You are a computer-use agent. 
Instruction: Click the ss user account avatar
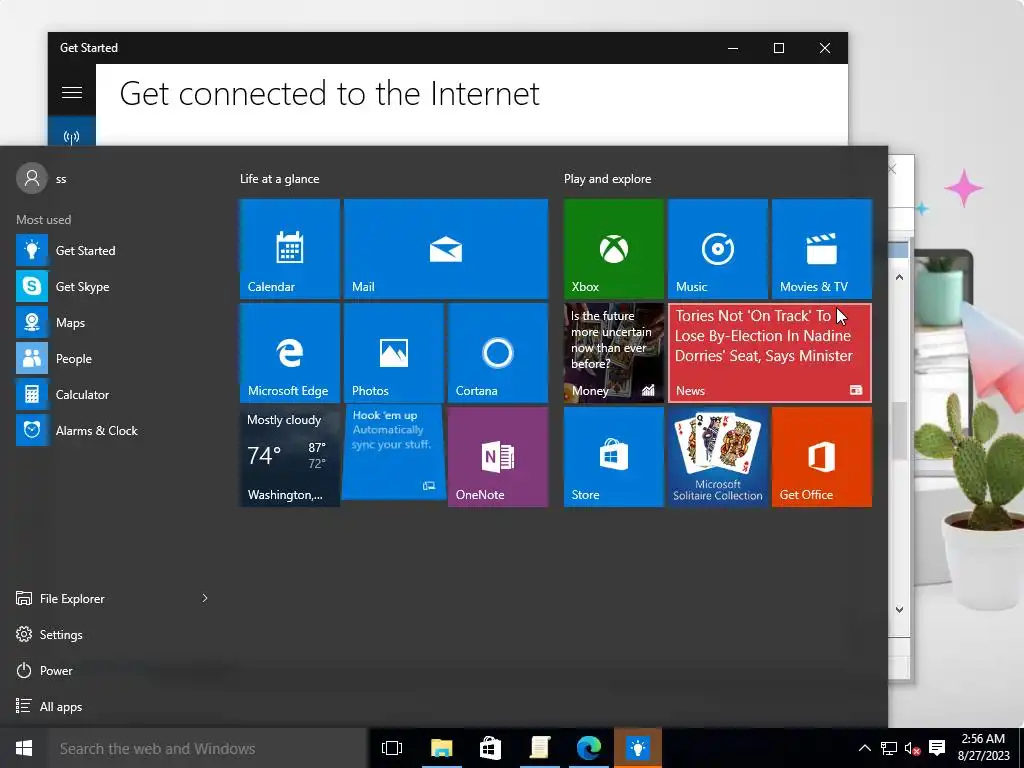pos(32,178)
